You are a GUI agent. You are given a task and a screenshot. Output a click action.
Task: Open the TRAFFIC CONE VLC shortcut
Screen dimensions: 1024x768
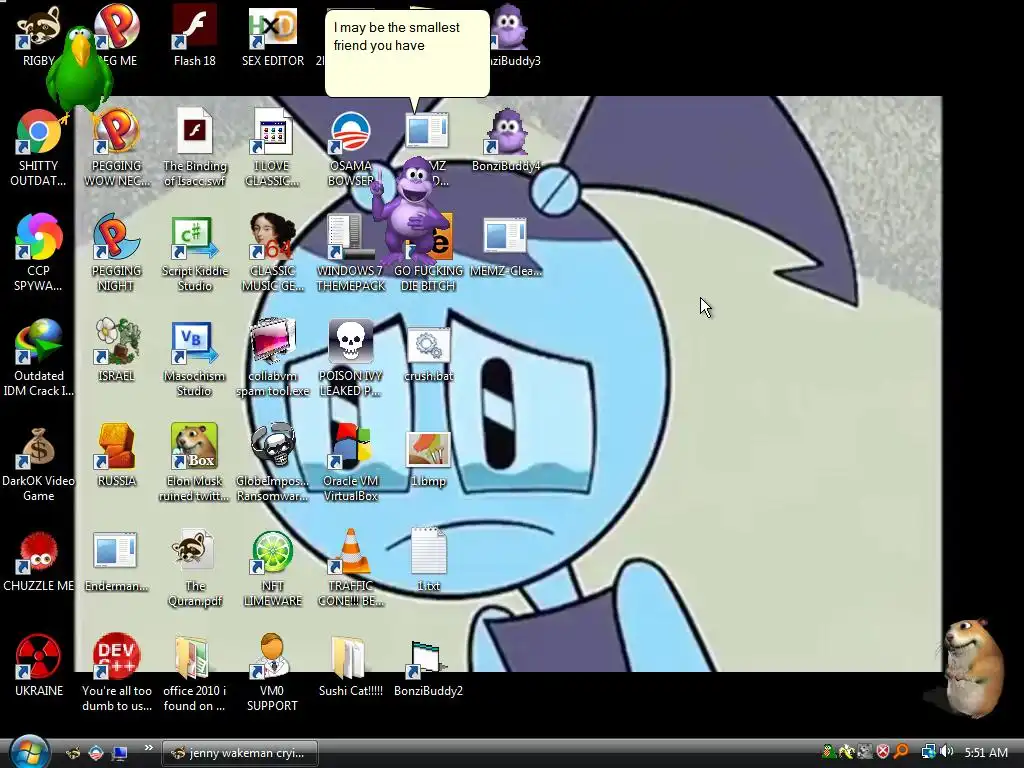[x=351, y=568]
